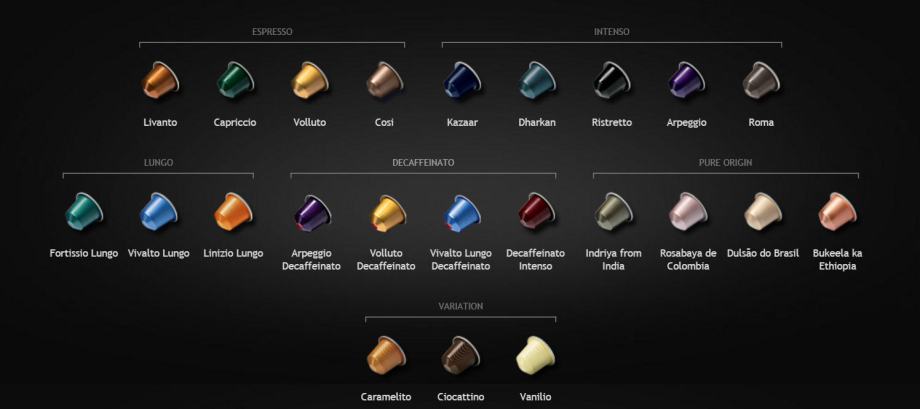Choose the dark blue Kazaar capsule
The width and height of the screenshot is (920, 409).
pos(462,80)
